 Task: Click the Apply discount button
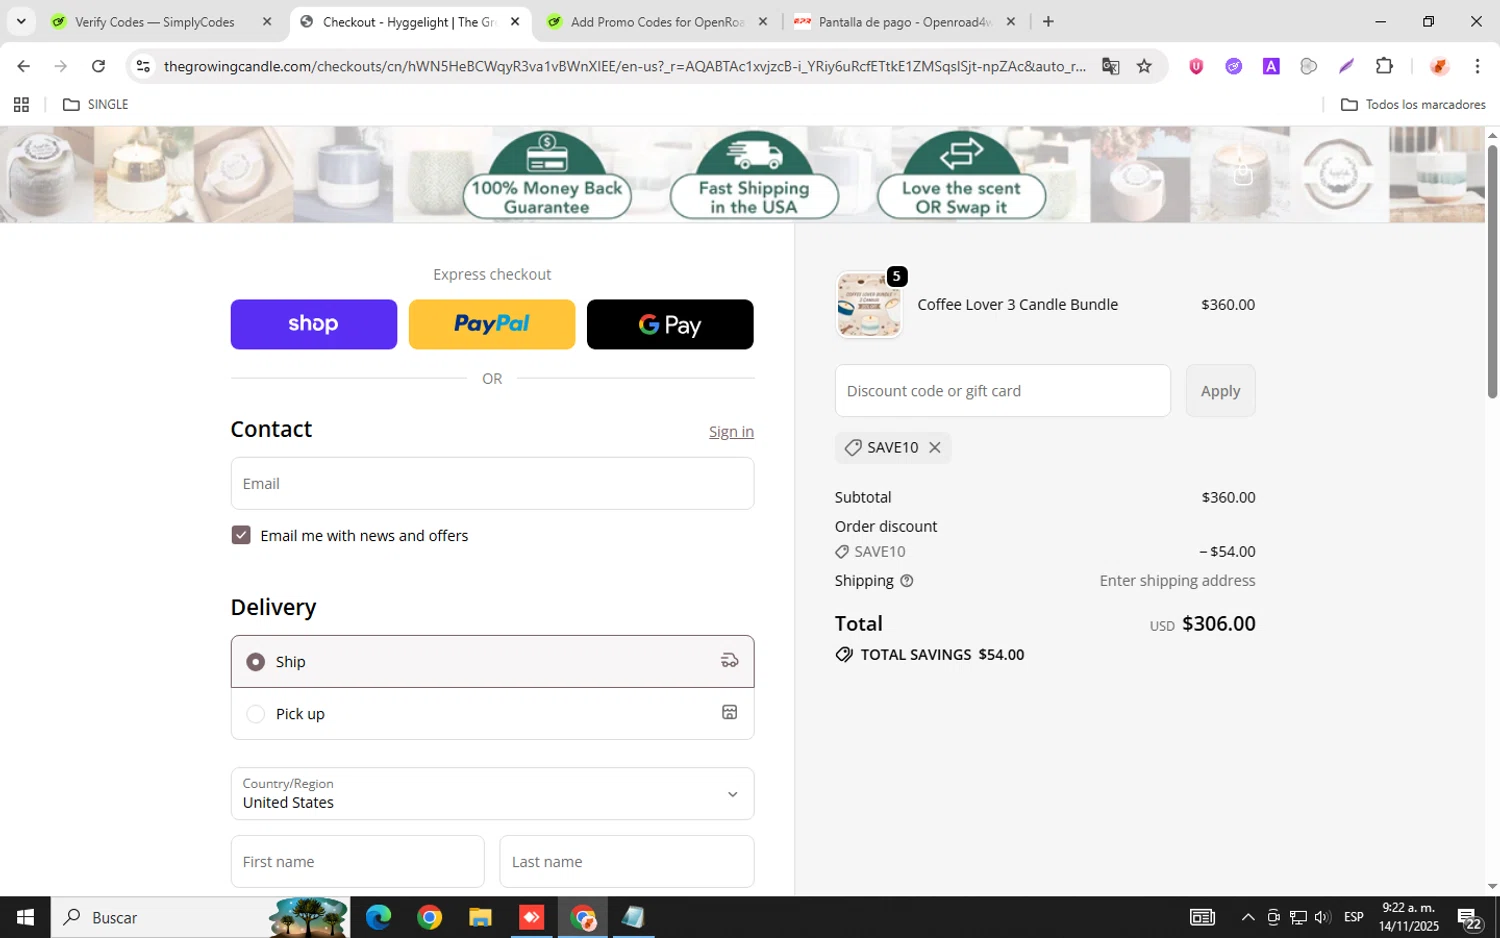[1220, 391]
